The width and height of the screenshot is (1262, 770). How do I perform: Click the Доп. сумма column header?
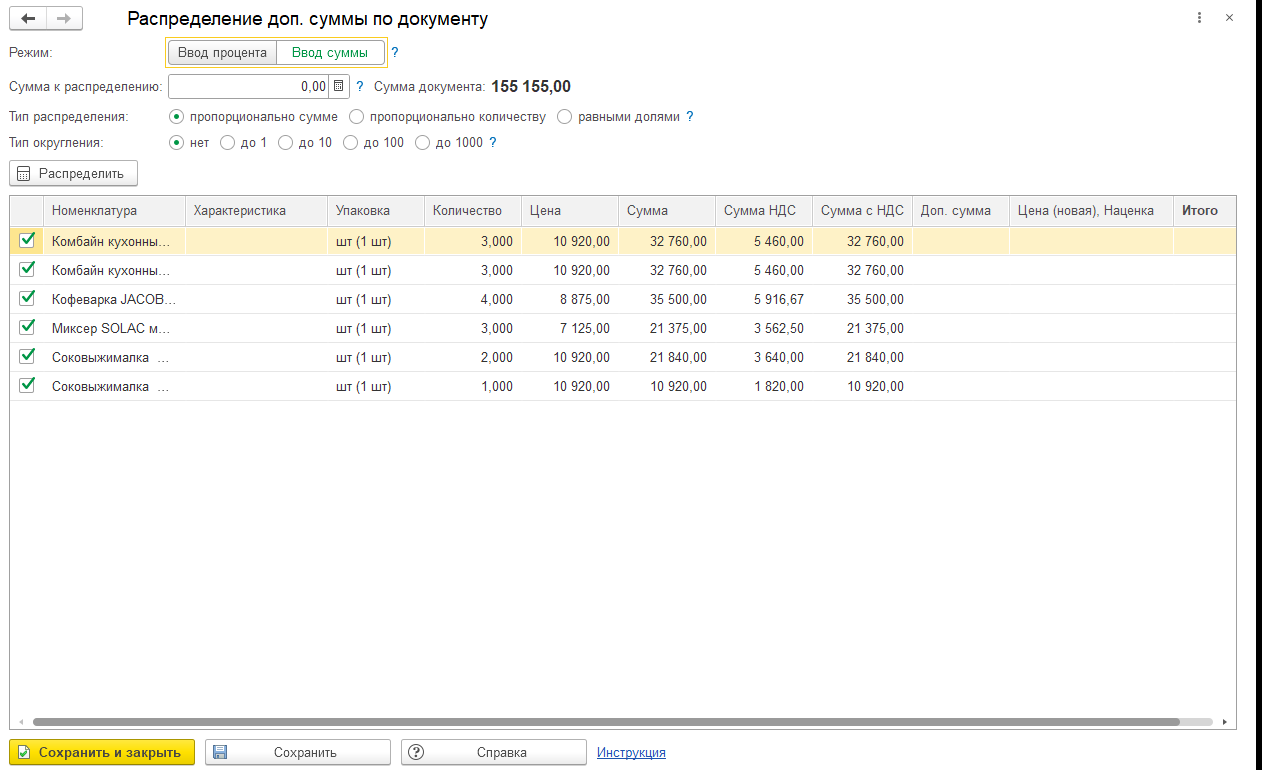coord(961,211)
